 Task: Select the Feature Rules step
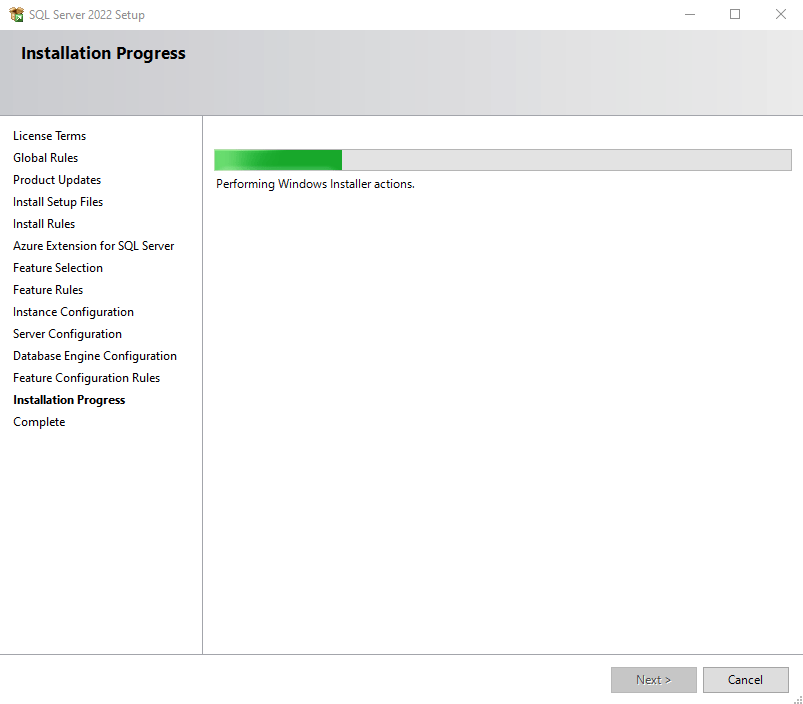click(x=48, y=290)
